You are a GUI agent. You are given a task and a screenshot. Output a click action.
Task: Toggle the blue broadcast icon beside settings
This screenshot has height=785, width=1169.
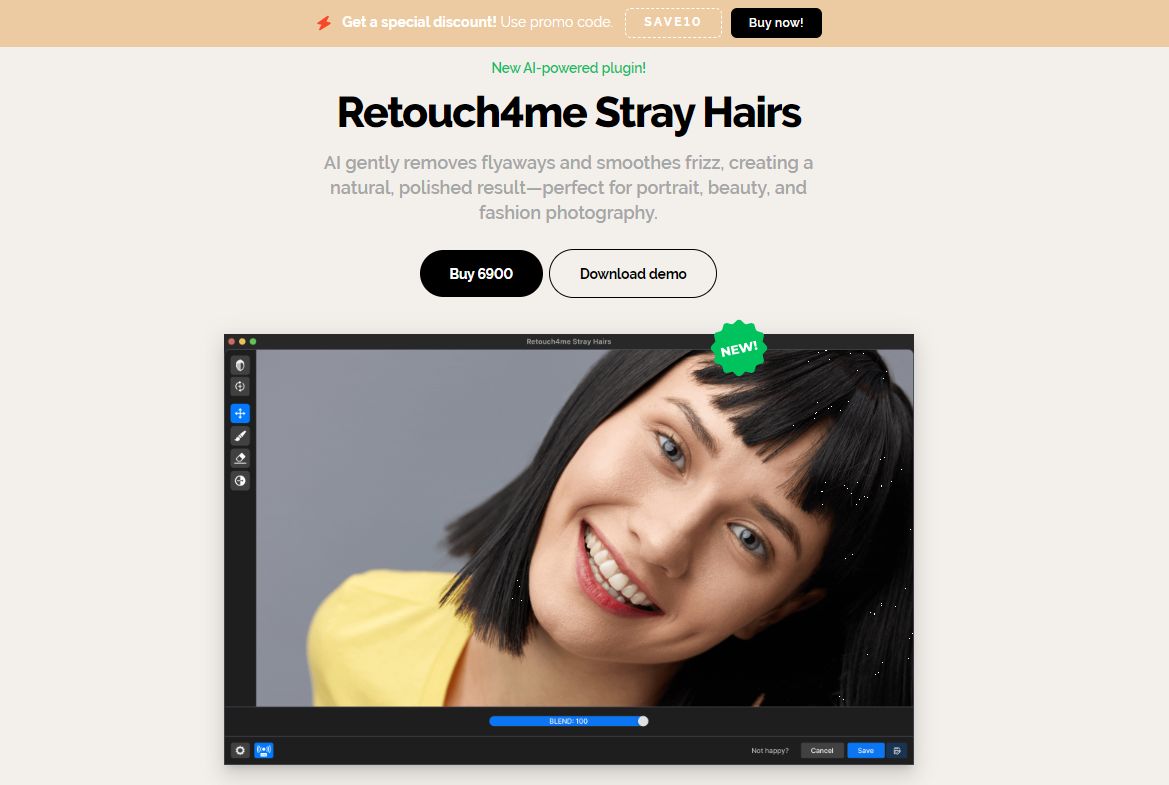click(264, 751)
